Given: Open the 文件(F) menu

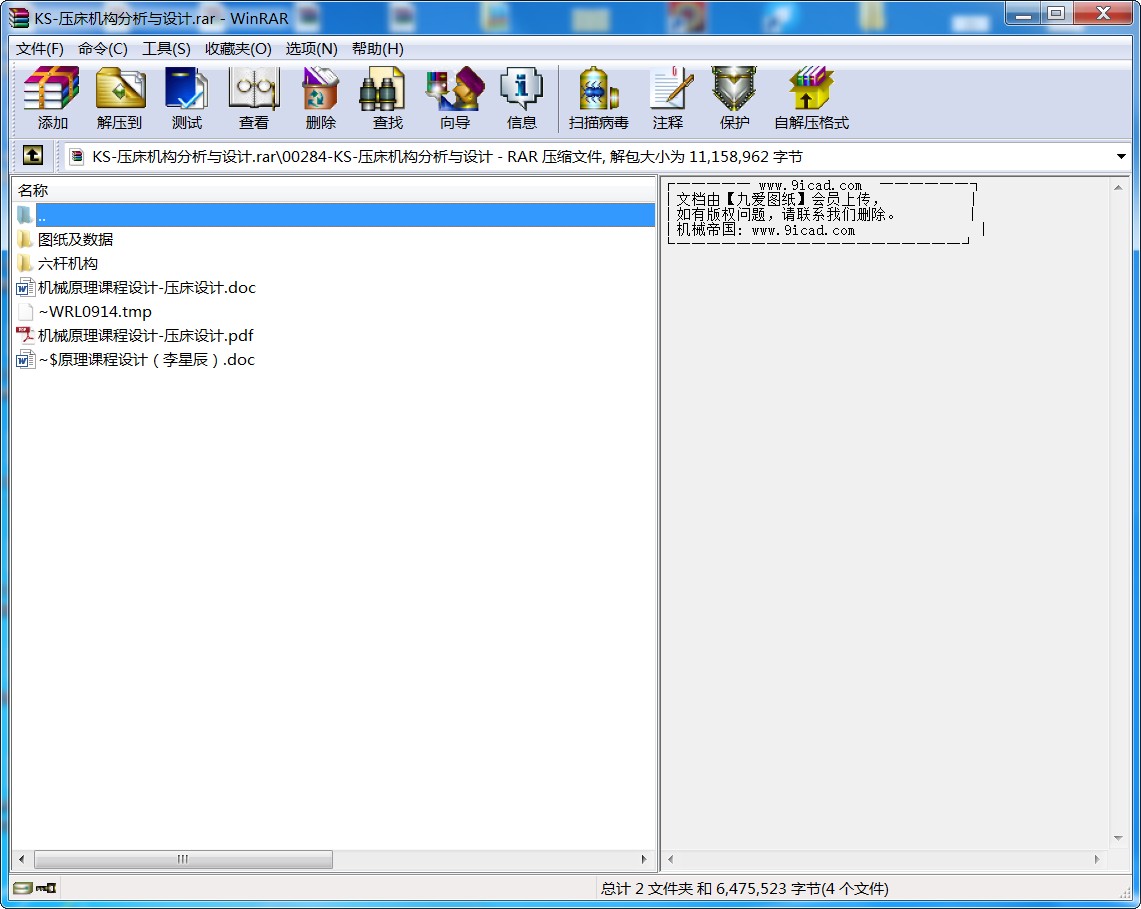Looking at the screenshot, I should (x=40, y=49).
